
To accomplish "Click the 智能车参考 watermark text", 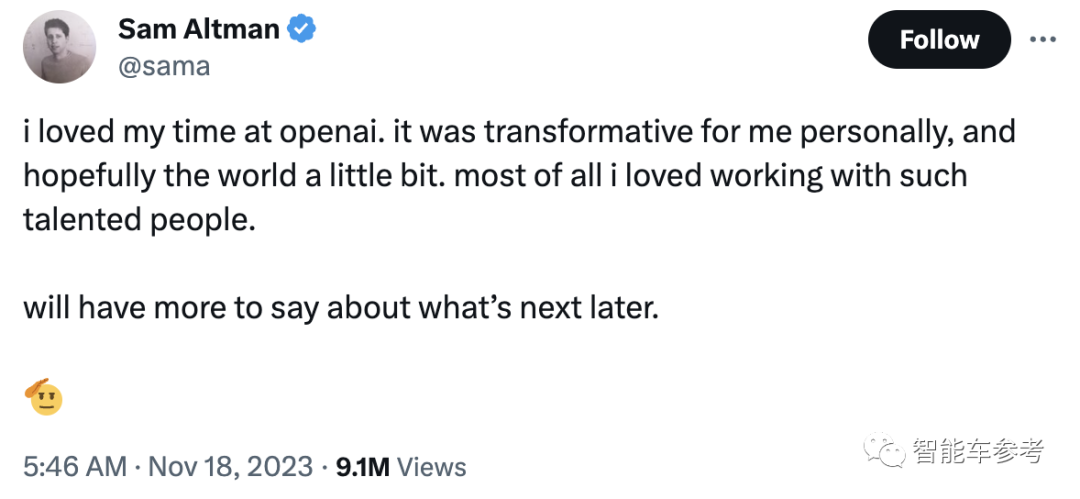I will (978, 452).
